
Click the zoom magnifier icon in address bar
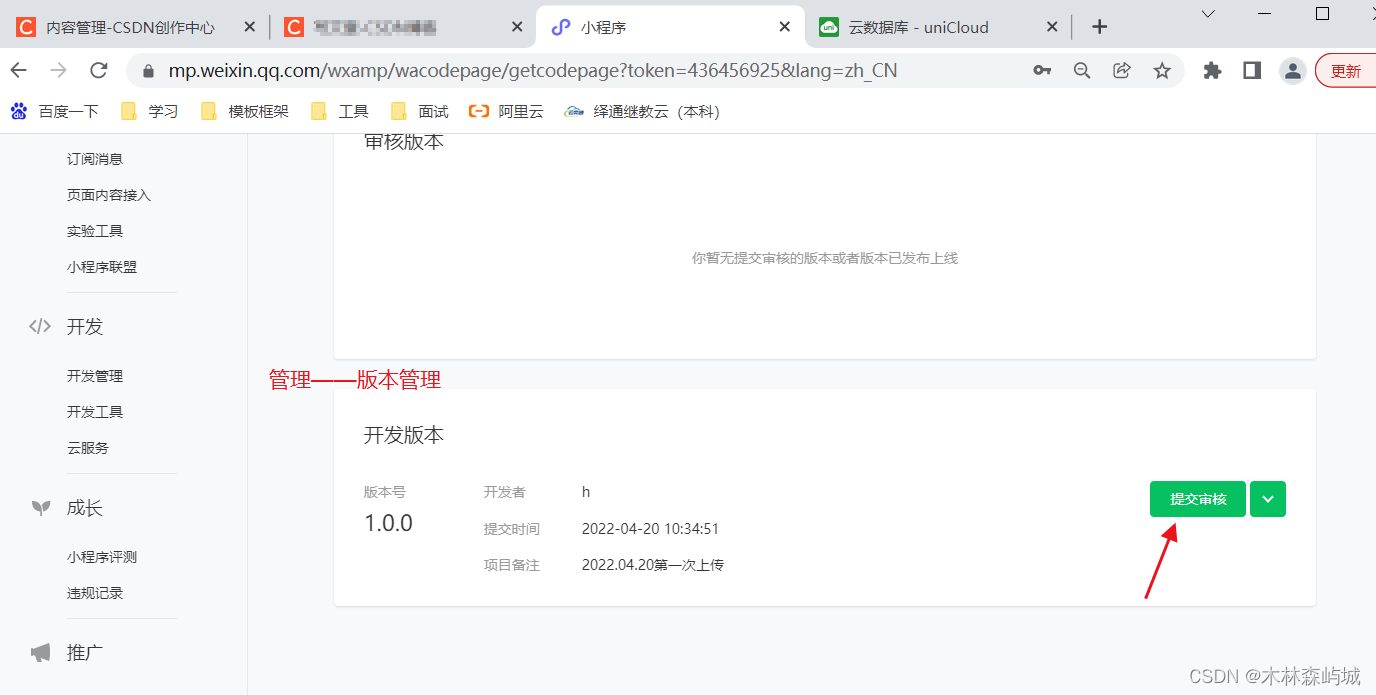(1082, 71)
